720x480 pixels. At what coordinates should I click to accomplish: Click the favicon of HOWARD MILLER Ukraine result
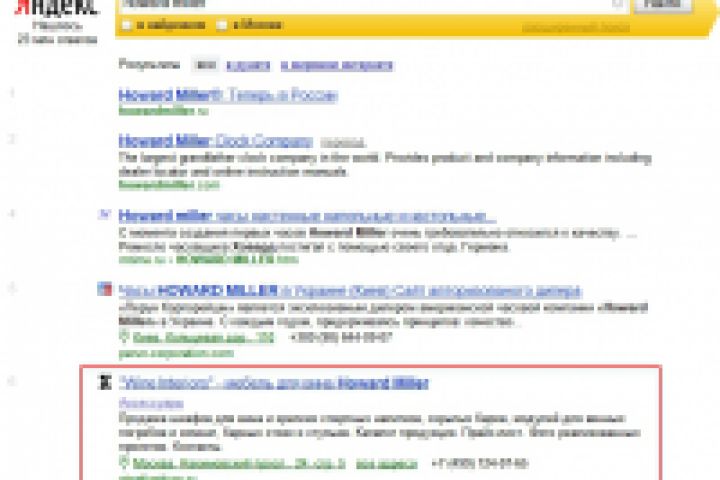click(105, 289)
